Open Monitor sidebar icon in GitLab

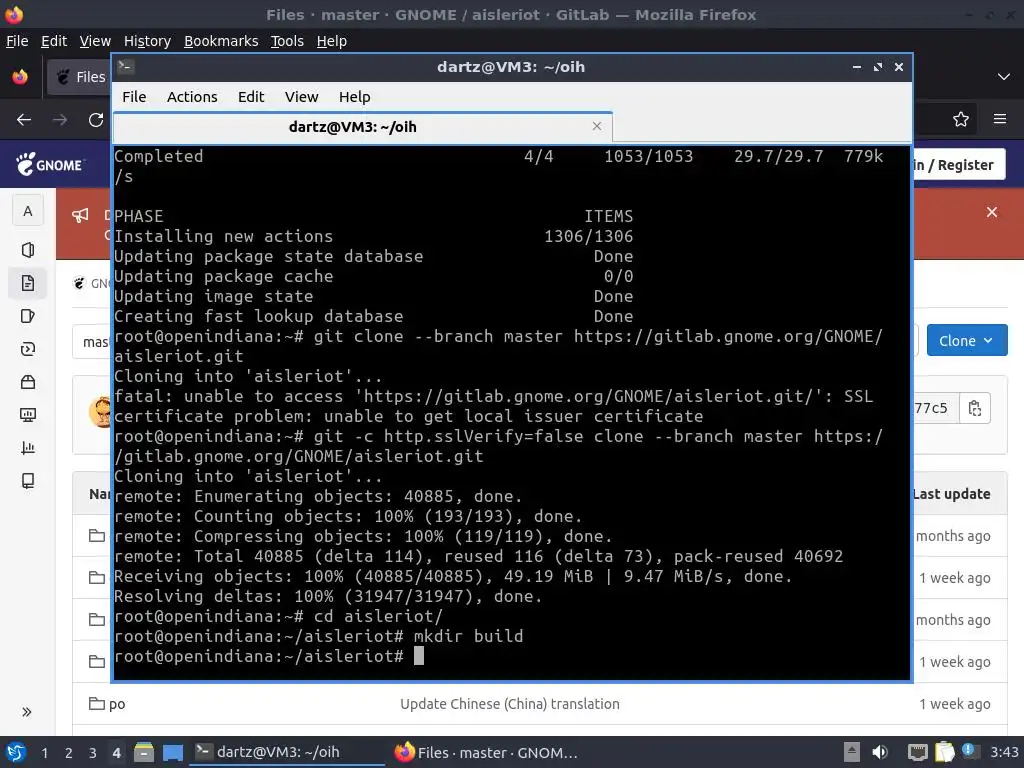tap(27, 415)
